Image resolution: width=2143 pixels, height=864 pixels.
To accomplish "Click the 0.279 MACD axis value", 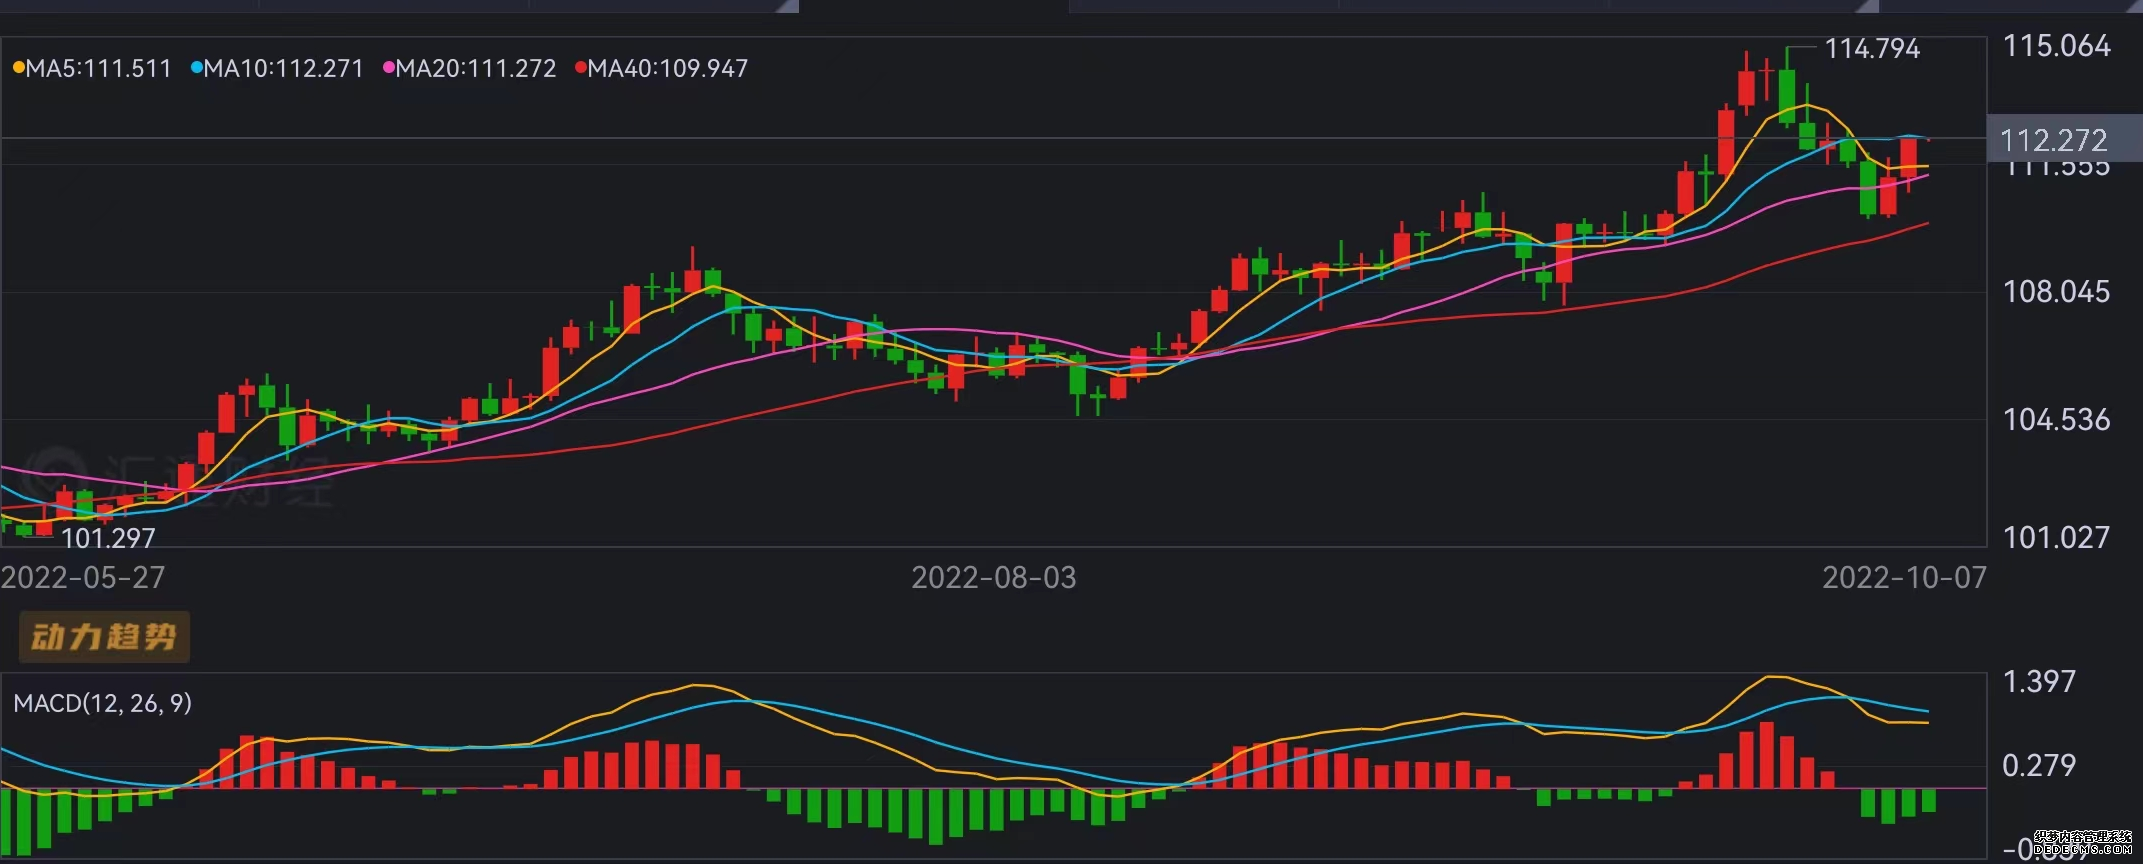I will (2039, 766).
